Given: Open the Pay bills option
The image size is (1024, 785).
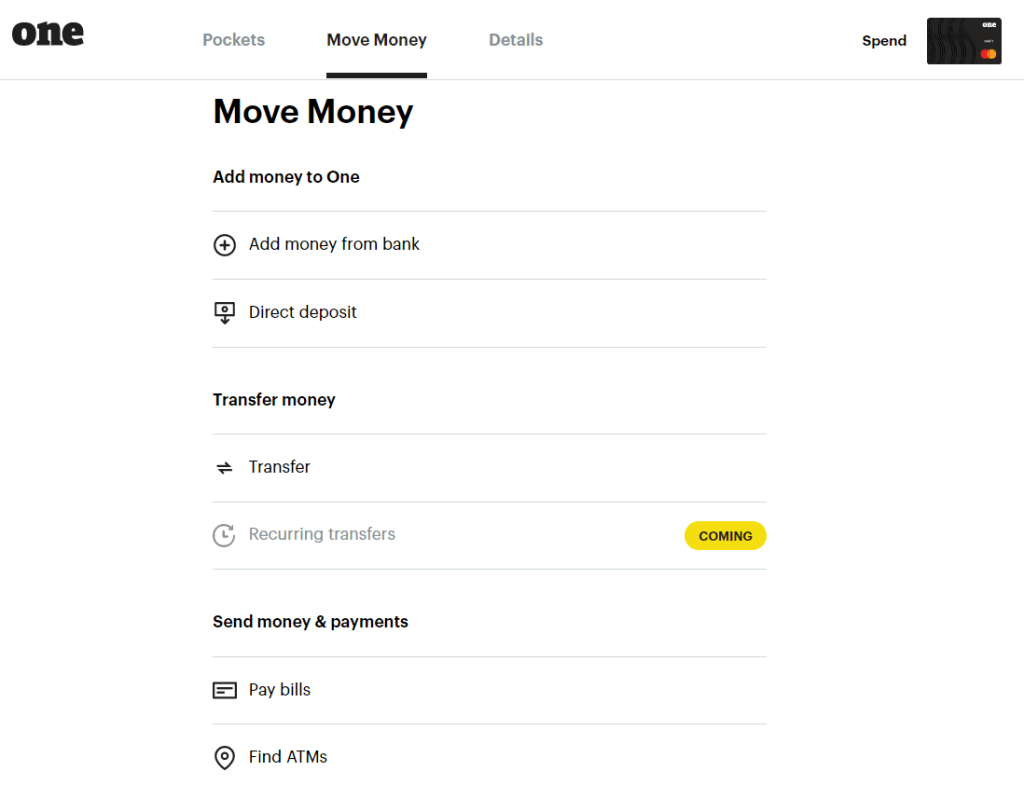Looking at the screenshot, I should coord(279,690).
